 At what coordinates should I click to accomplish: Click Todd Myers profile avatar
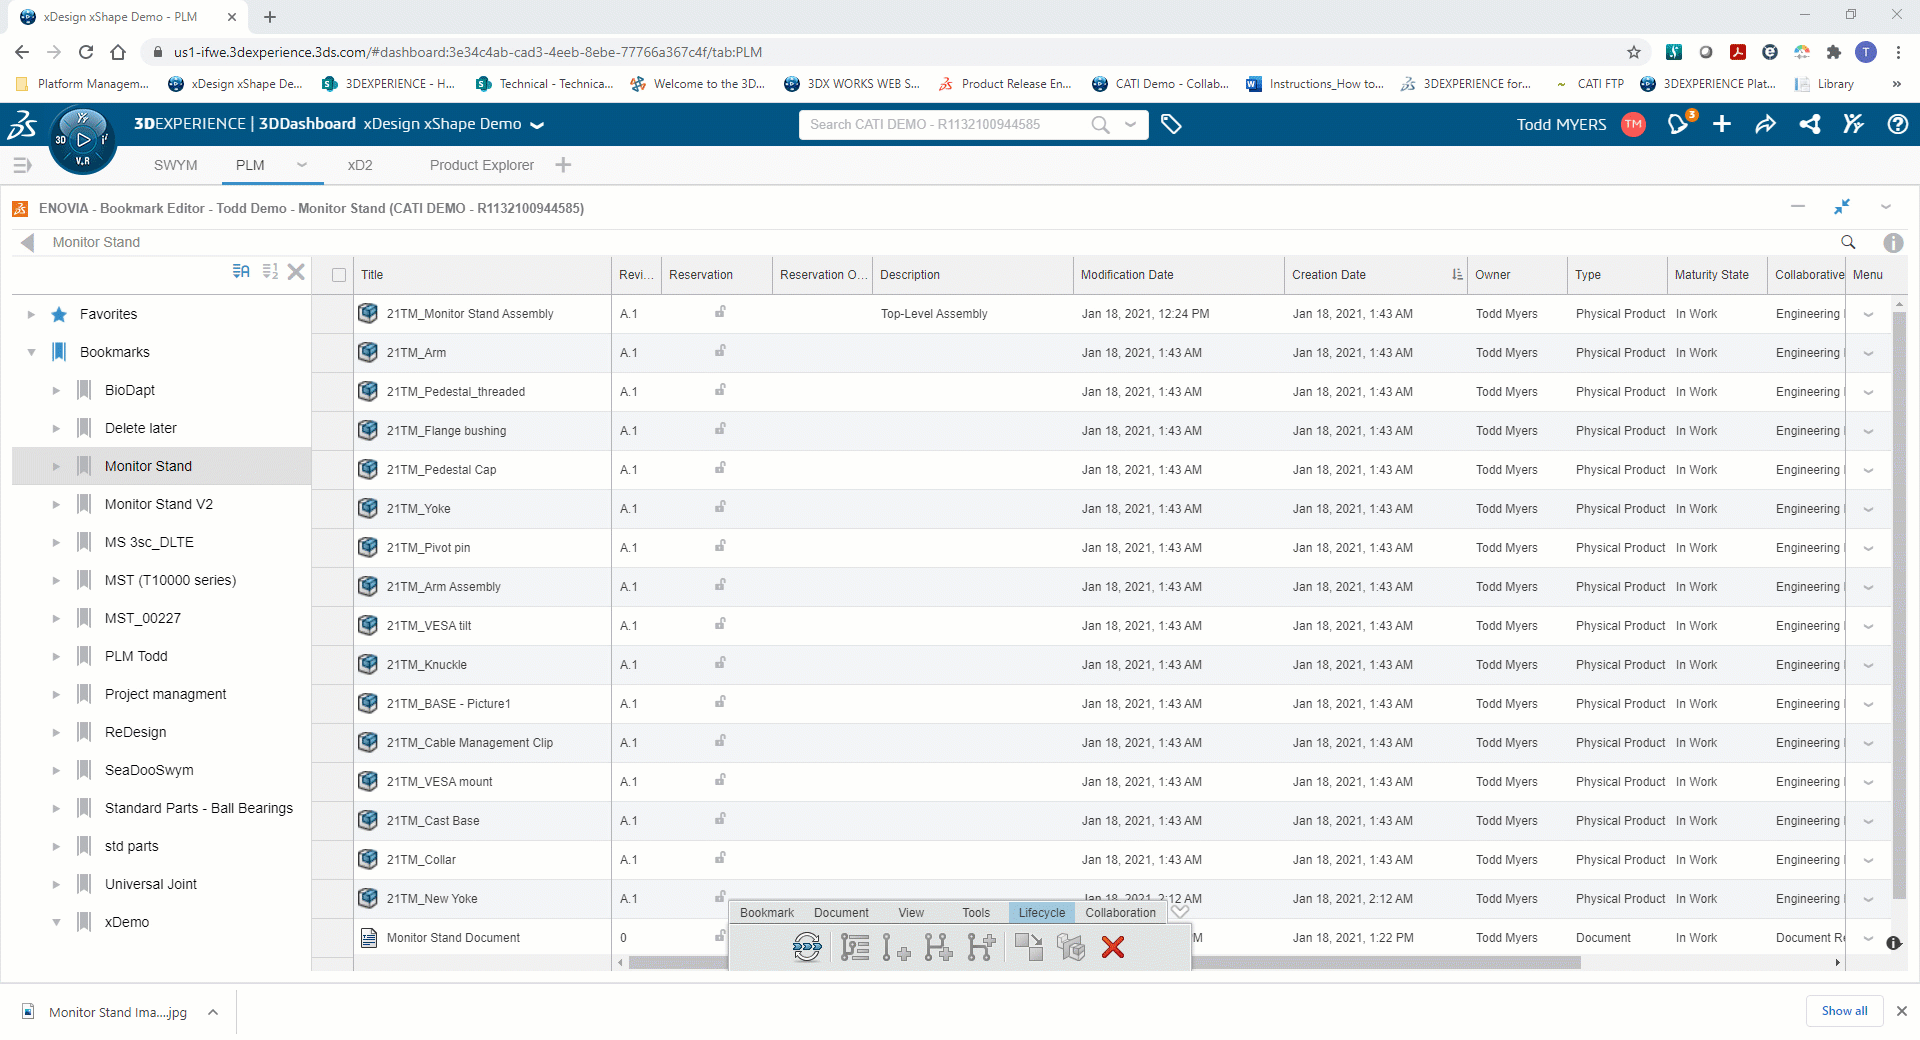coord(1633,124)
